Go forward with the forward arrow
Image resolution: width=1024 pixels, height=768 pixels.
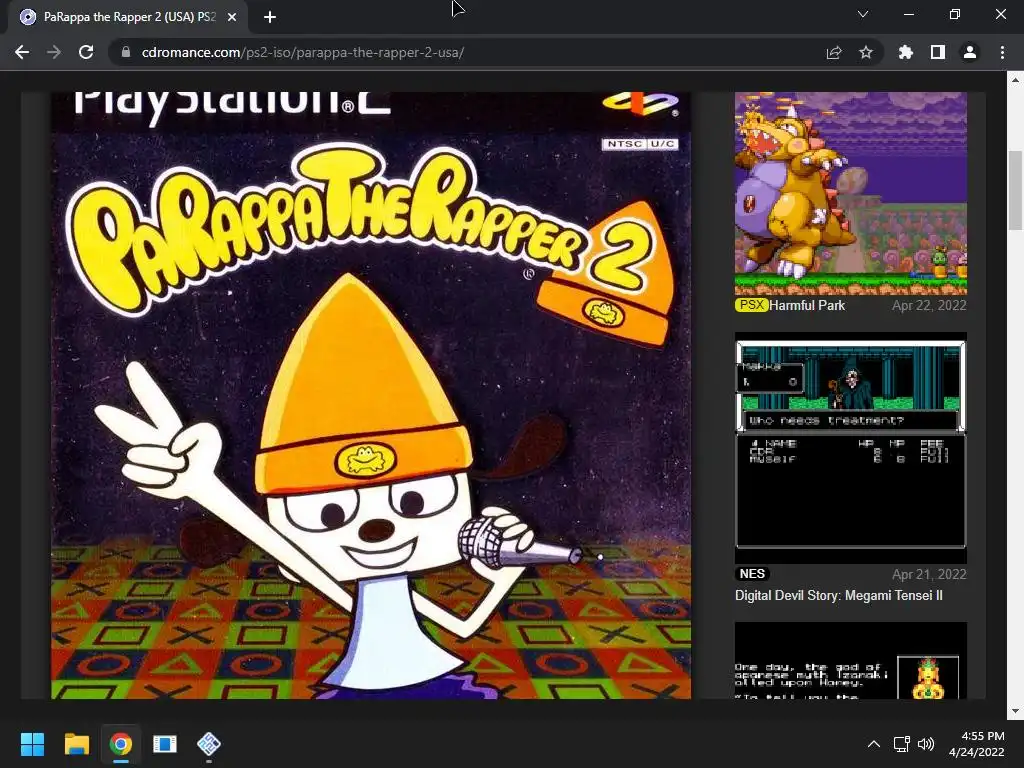(54, 52)
